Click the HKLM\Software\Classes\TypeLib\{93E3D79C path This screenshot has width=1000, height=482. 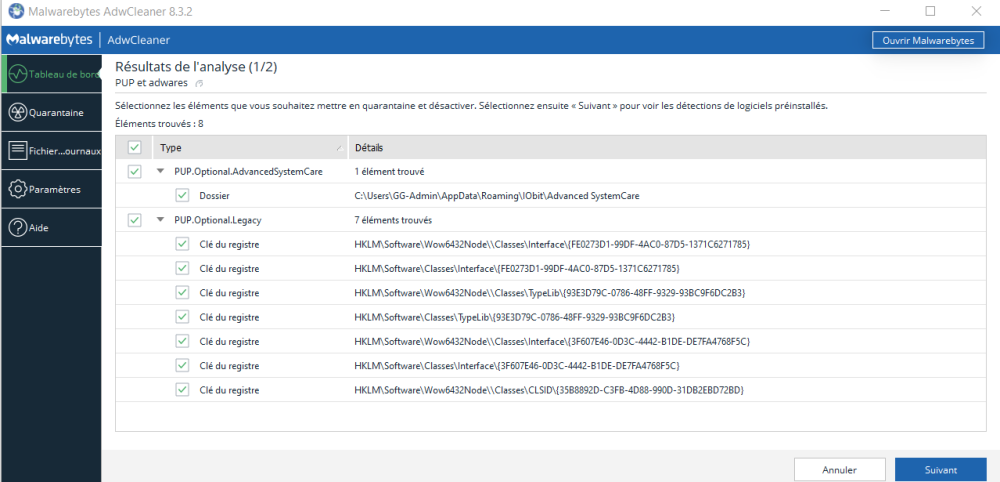515,317
